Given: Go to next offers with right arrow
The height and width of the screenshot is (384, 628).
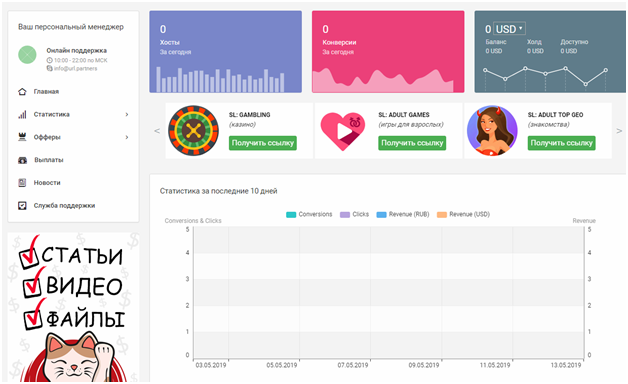Looking at the screenshot, I should (x=619, y=131).
